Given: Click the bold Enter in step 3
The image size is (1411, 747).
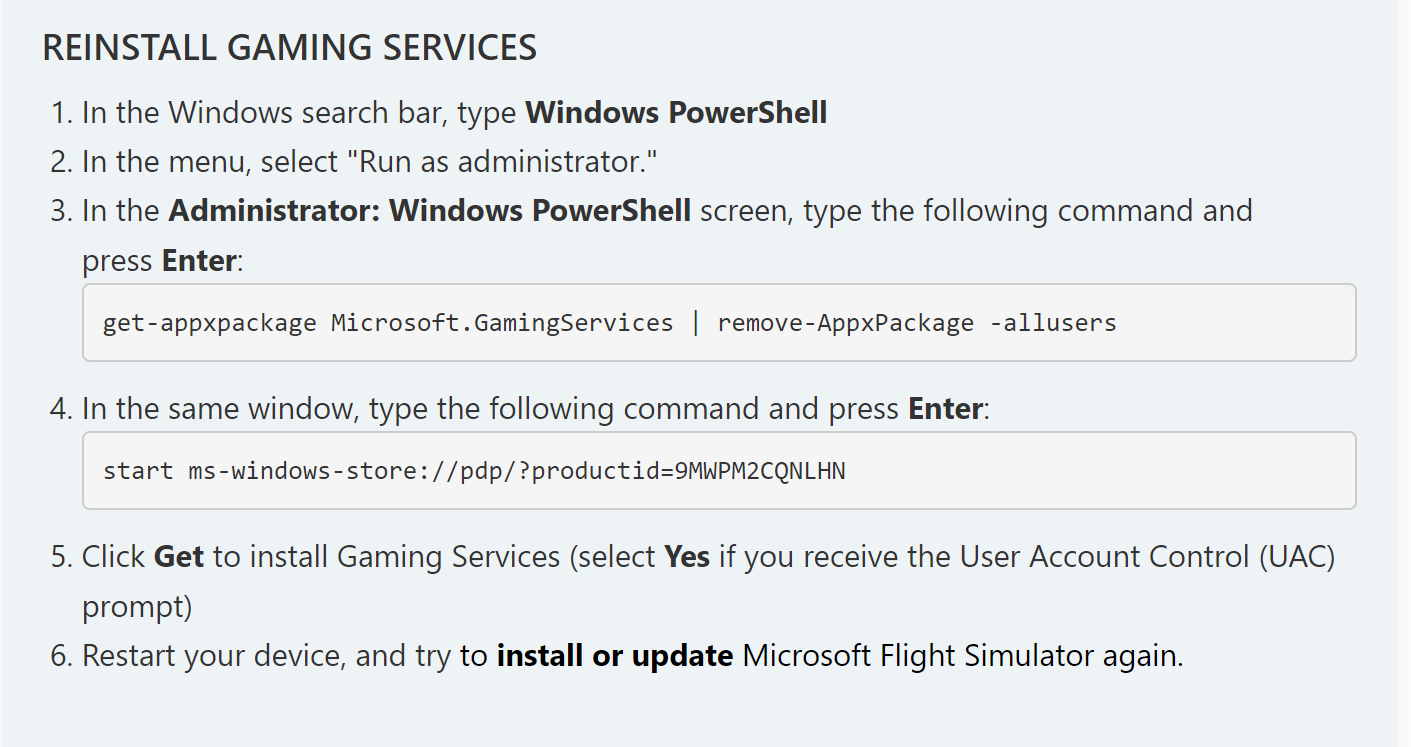Looking at the screenshot, I should coord(199,261).
